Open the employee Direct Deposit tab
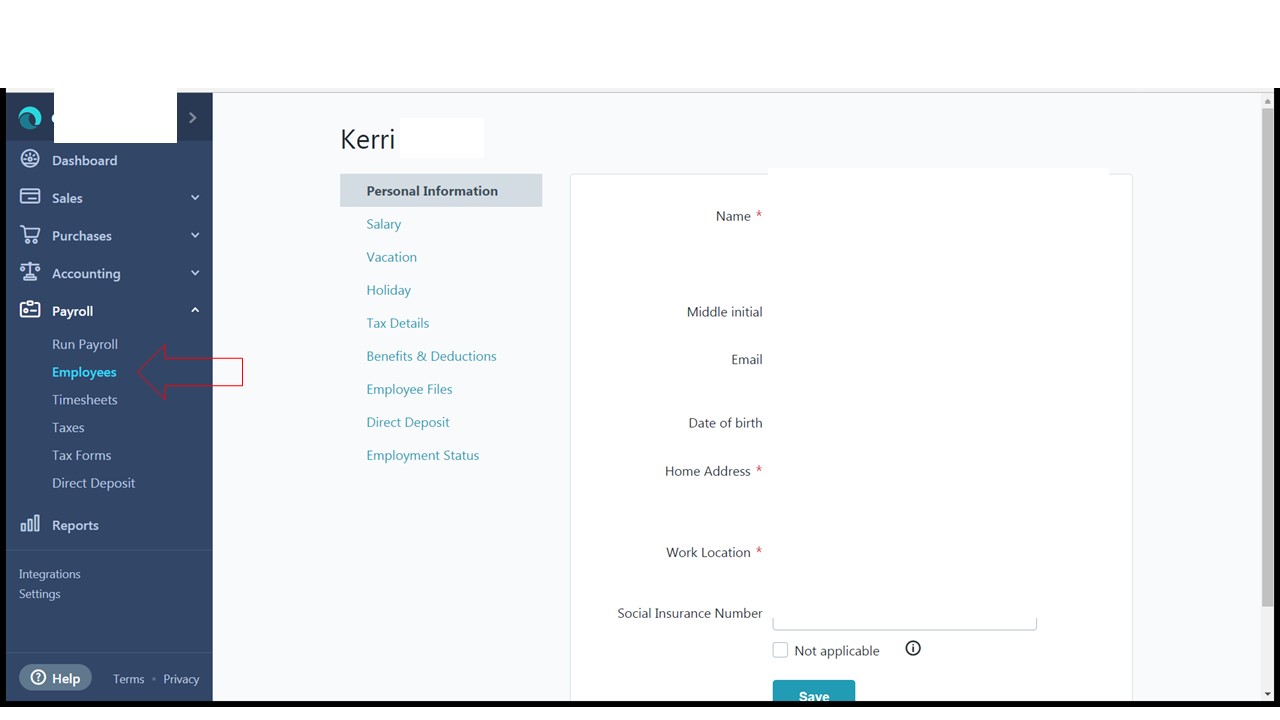The image size is (1280, 720). click(408, 422)
